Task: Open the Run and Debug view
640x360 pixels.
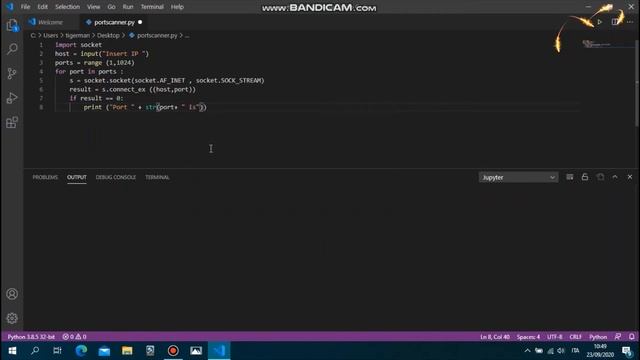Action: pyautogui.click(x=12, y=98)
